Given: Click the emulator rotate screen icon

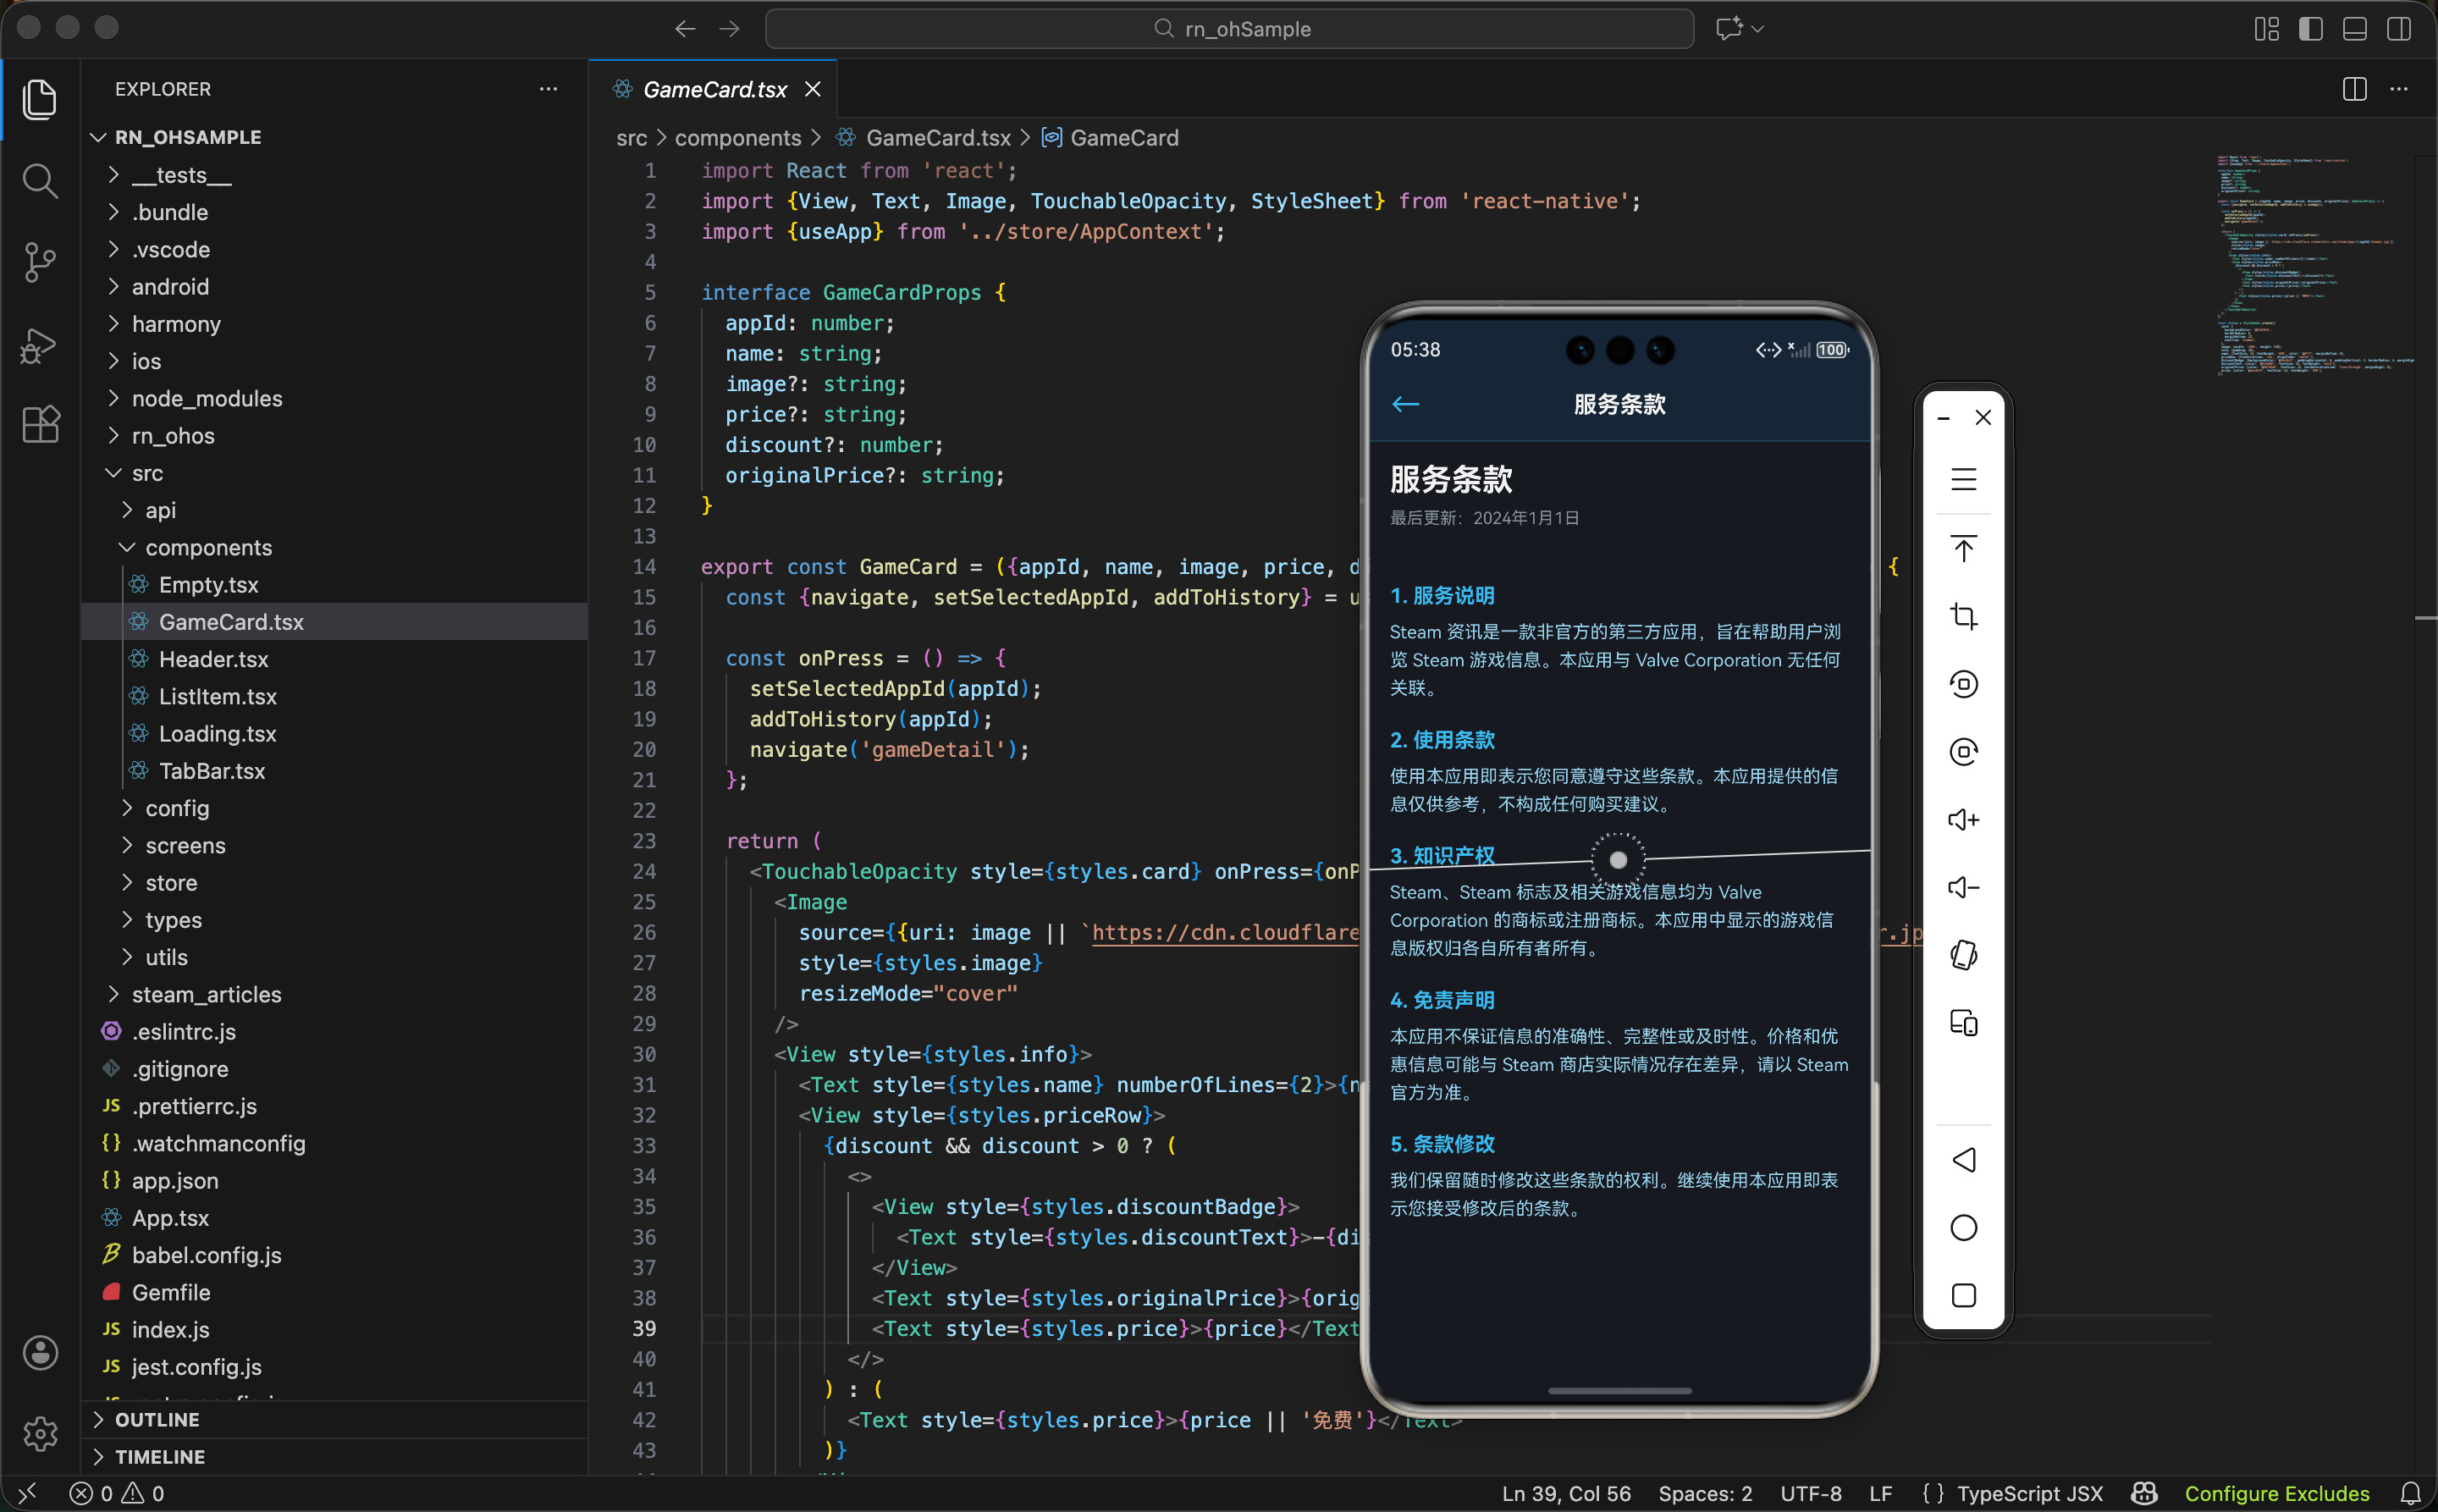Looking at the screenshot, I should [x=1963, y=955].
